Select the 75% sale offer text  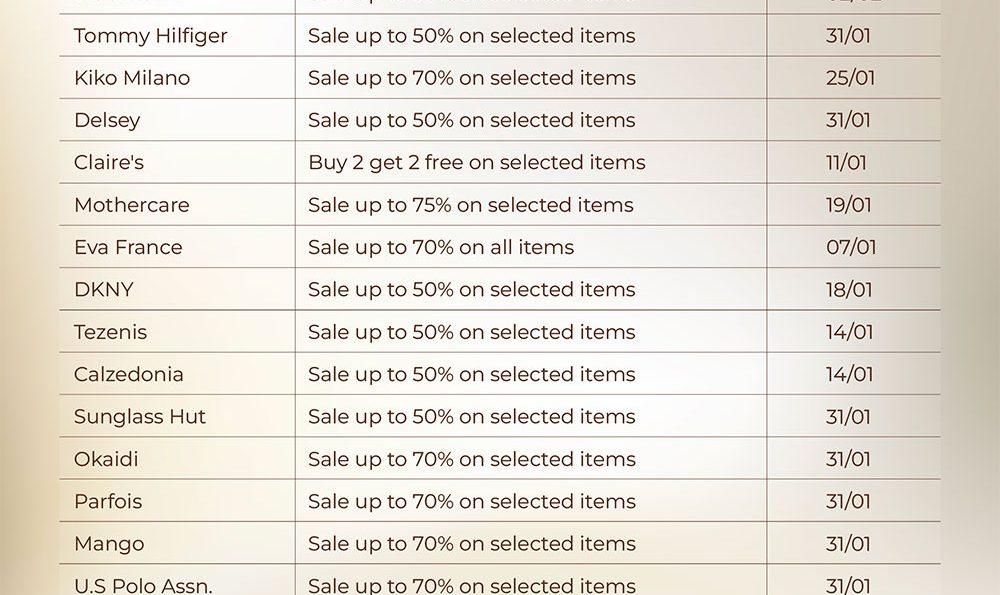tap(471, 205)
